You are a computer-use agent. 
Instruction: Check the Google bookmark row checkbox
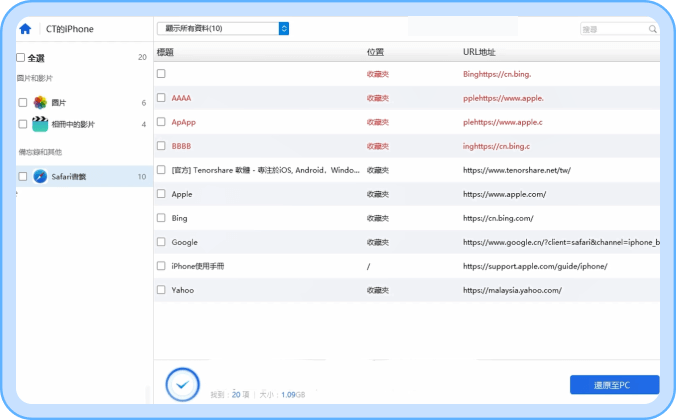pos(161,241)
